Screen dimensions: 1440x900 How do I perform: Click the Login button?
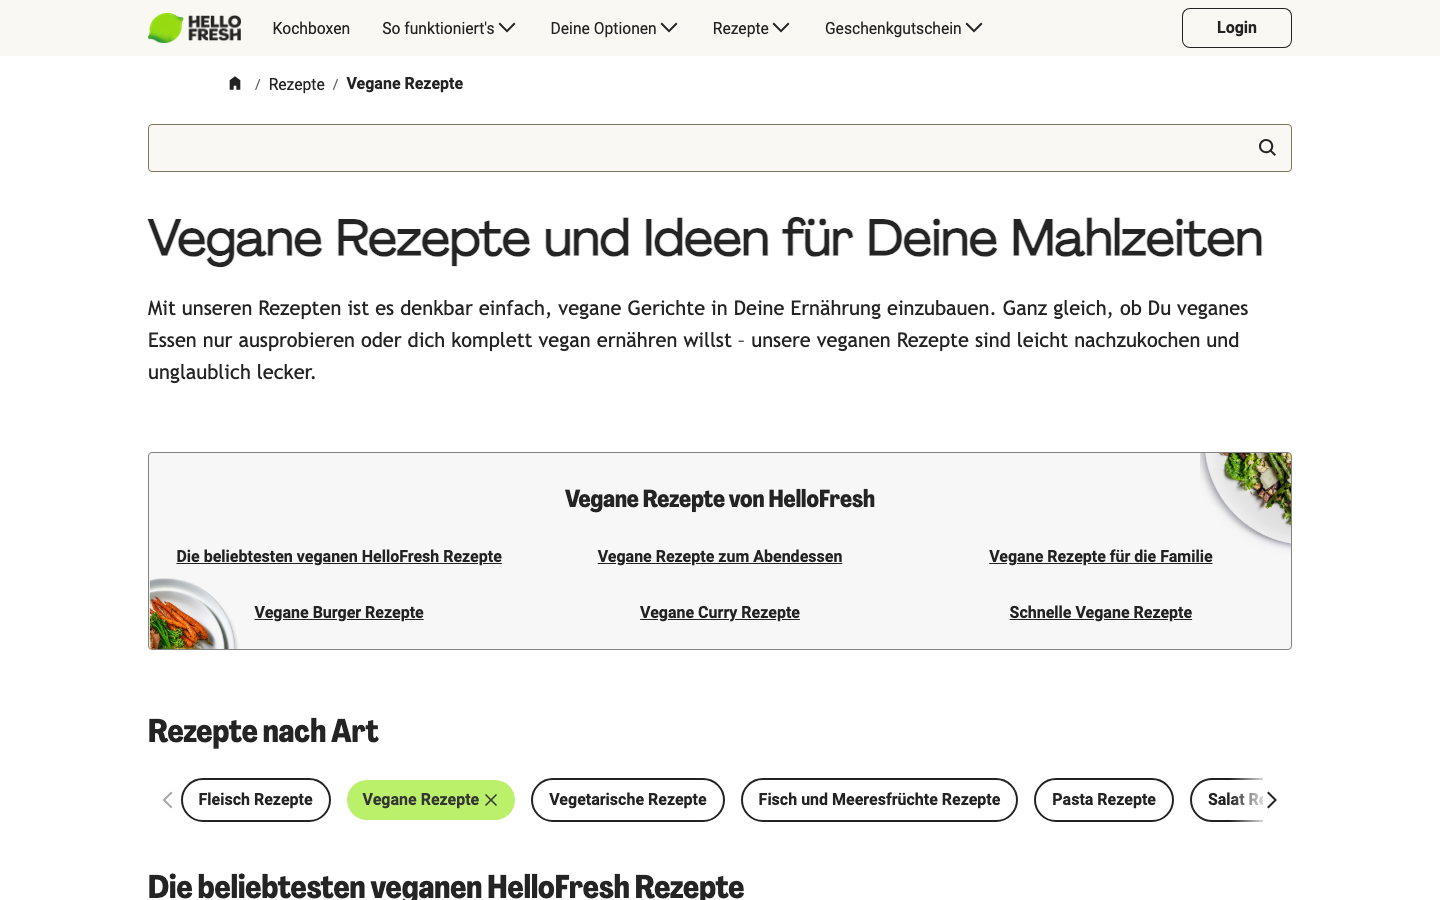click(x=1237, y=28)
